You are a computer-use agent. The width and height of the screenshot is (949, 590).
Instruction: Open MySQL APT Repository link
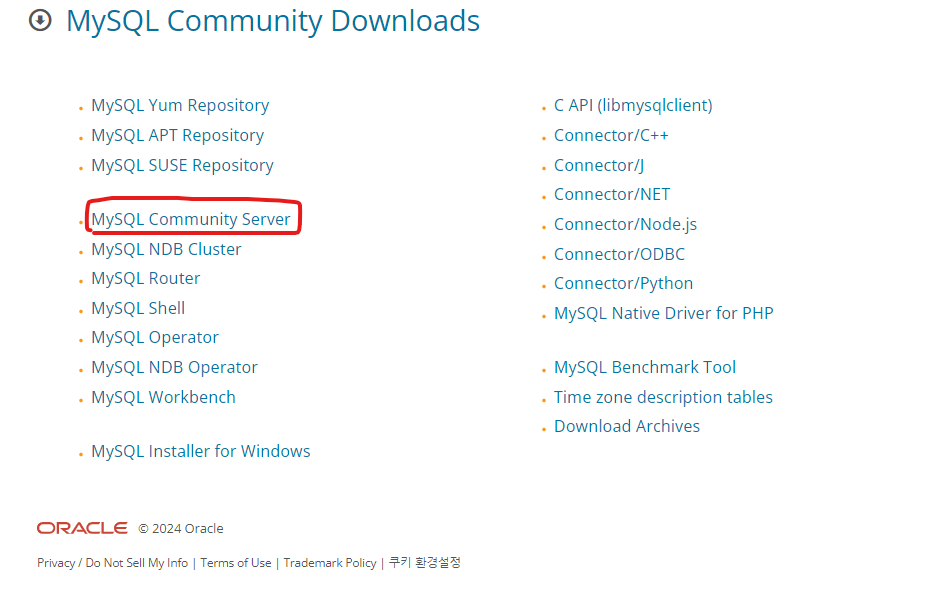[x=177, y=136]
